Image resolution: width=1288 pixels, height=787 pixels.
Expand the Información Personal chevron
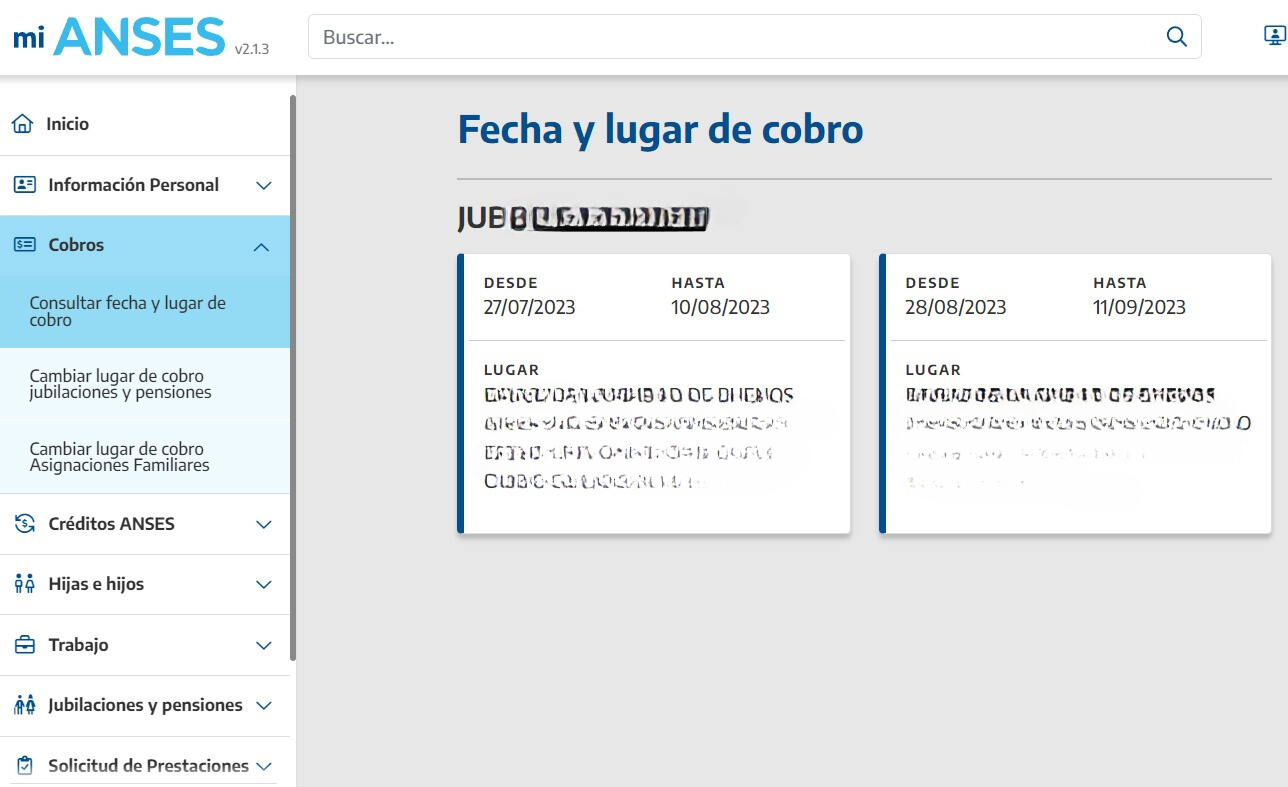tap(264, 186)
